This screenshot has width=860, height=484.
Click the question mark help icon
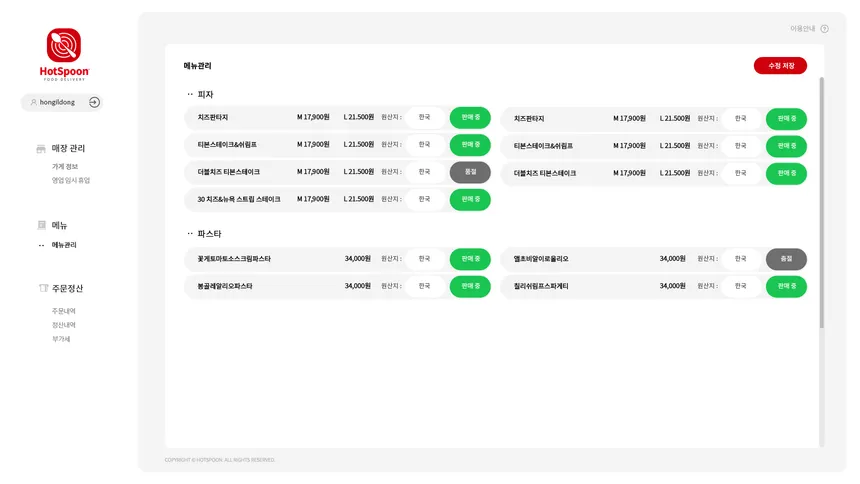[824, 29]
